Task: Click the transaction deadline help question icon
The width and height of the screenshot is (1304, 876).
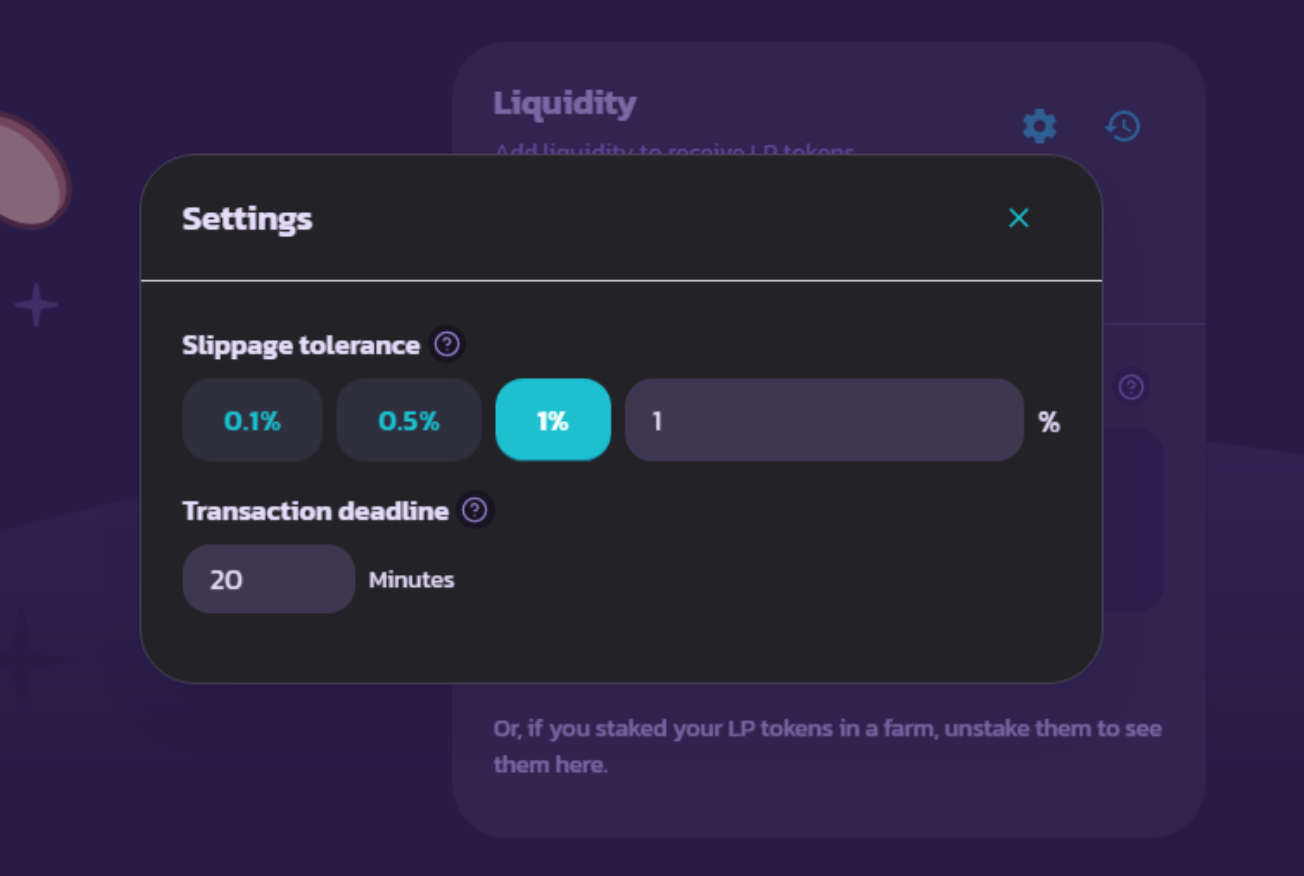Action: [475, 511]
